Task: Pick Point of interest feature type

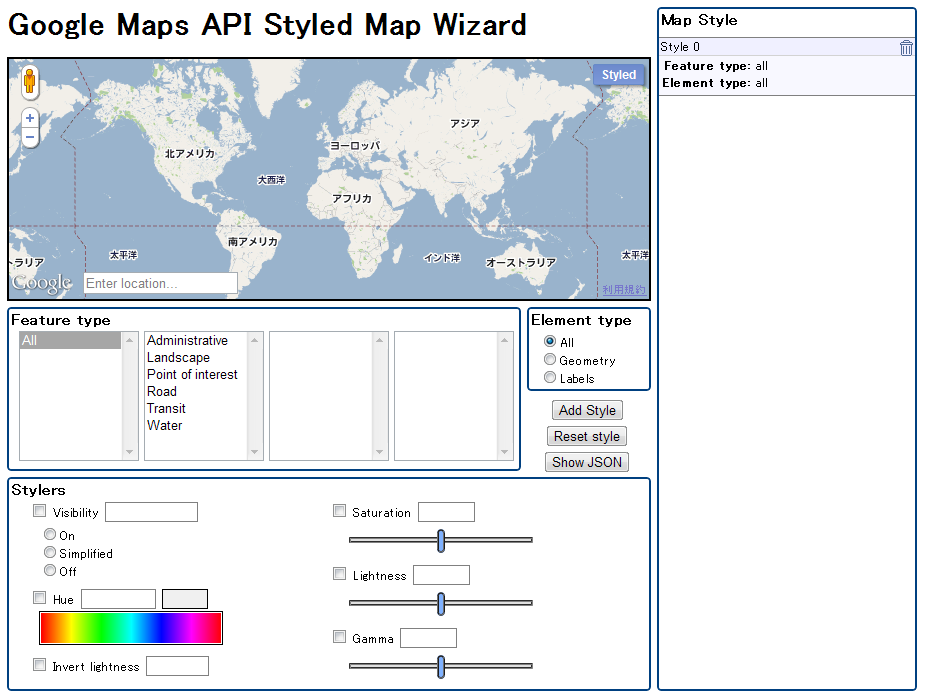Action: (192, 375)
